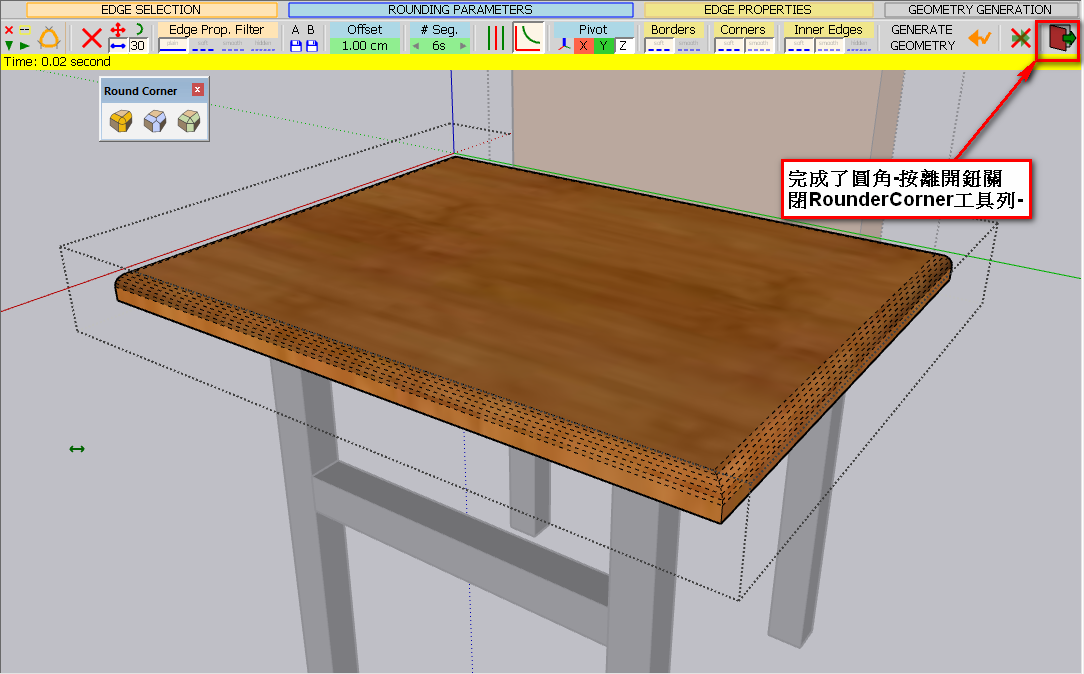Toggle the hidden edge filter under Edge Prop. Filter

tap(263, 46)
